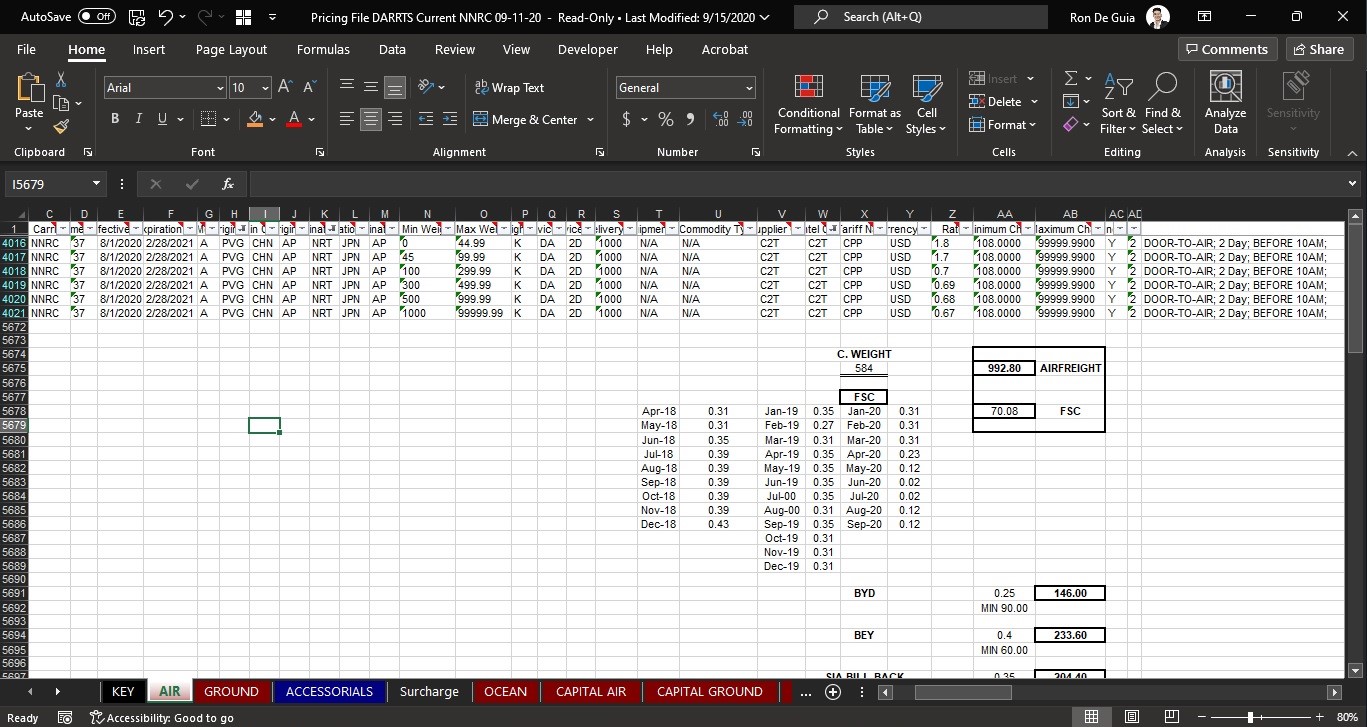Image resolution: width=1367 pixels, height=727 pixels.
Task: Expand the Merge & Center dropdown arrow
Action: (x=590, y=119)
